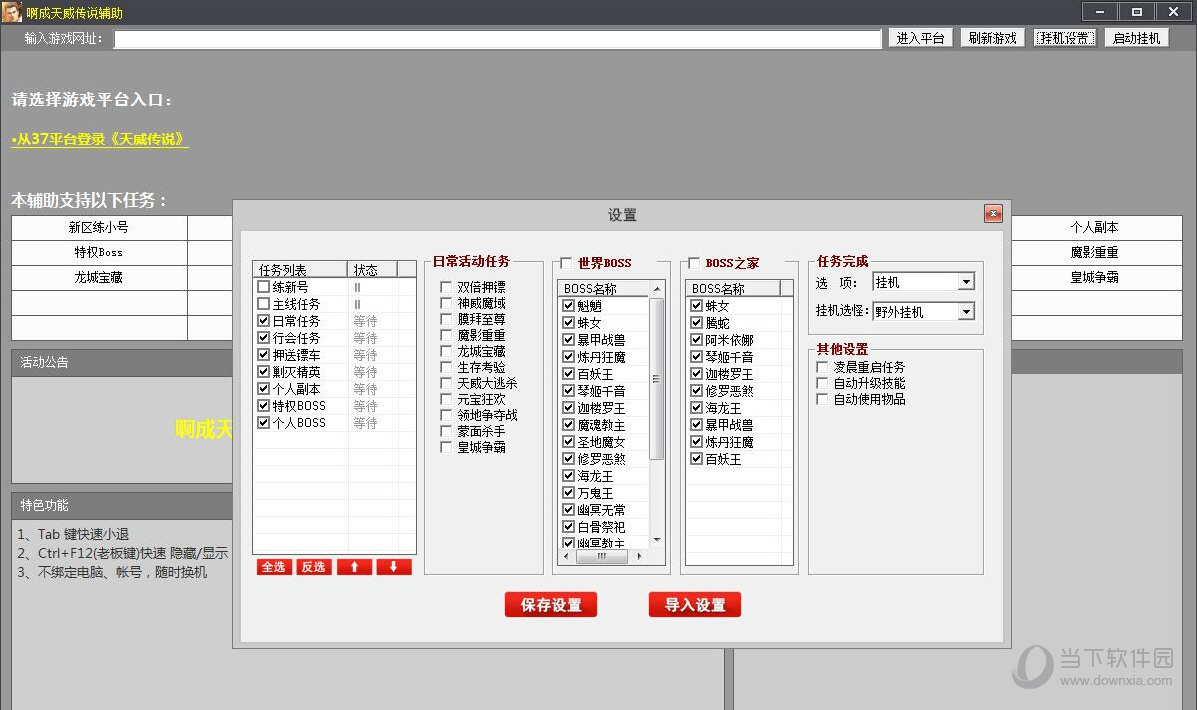Tick the 元宝狂欢 daily activity

(x=446, y=399)
